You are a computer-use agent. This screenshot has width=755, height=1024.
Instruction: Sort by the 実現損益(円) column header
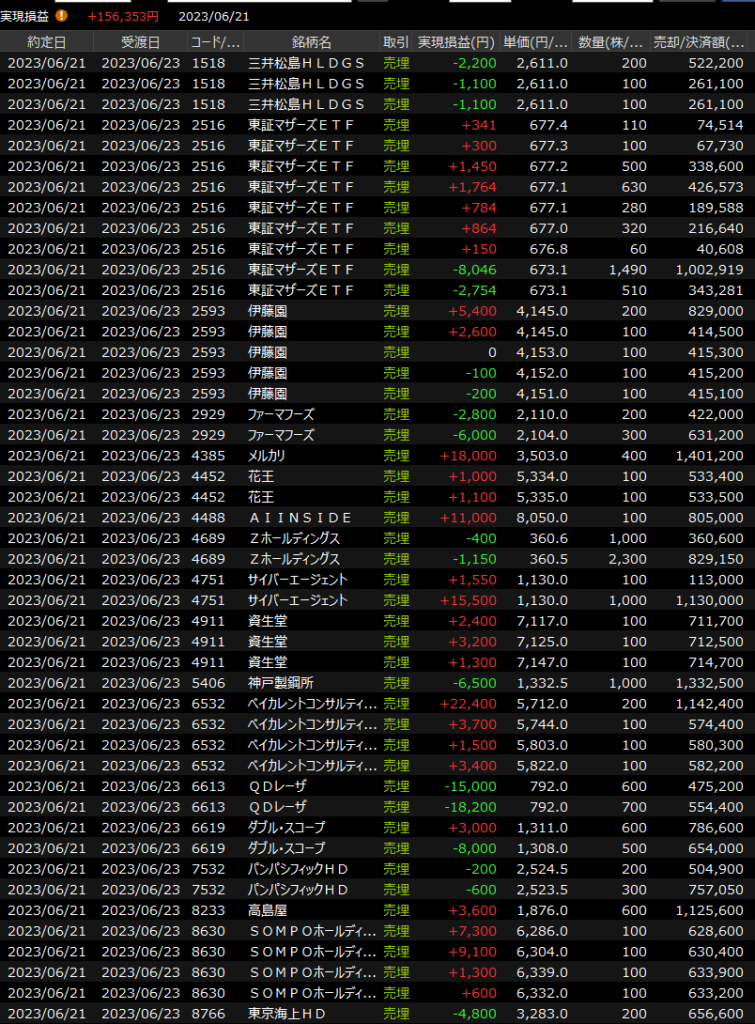(457, 42)
